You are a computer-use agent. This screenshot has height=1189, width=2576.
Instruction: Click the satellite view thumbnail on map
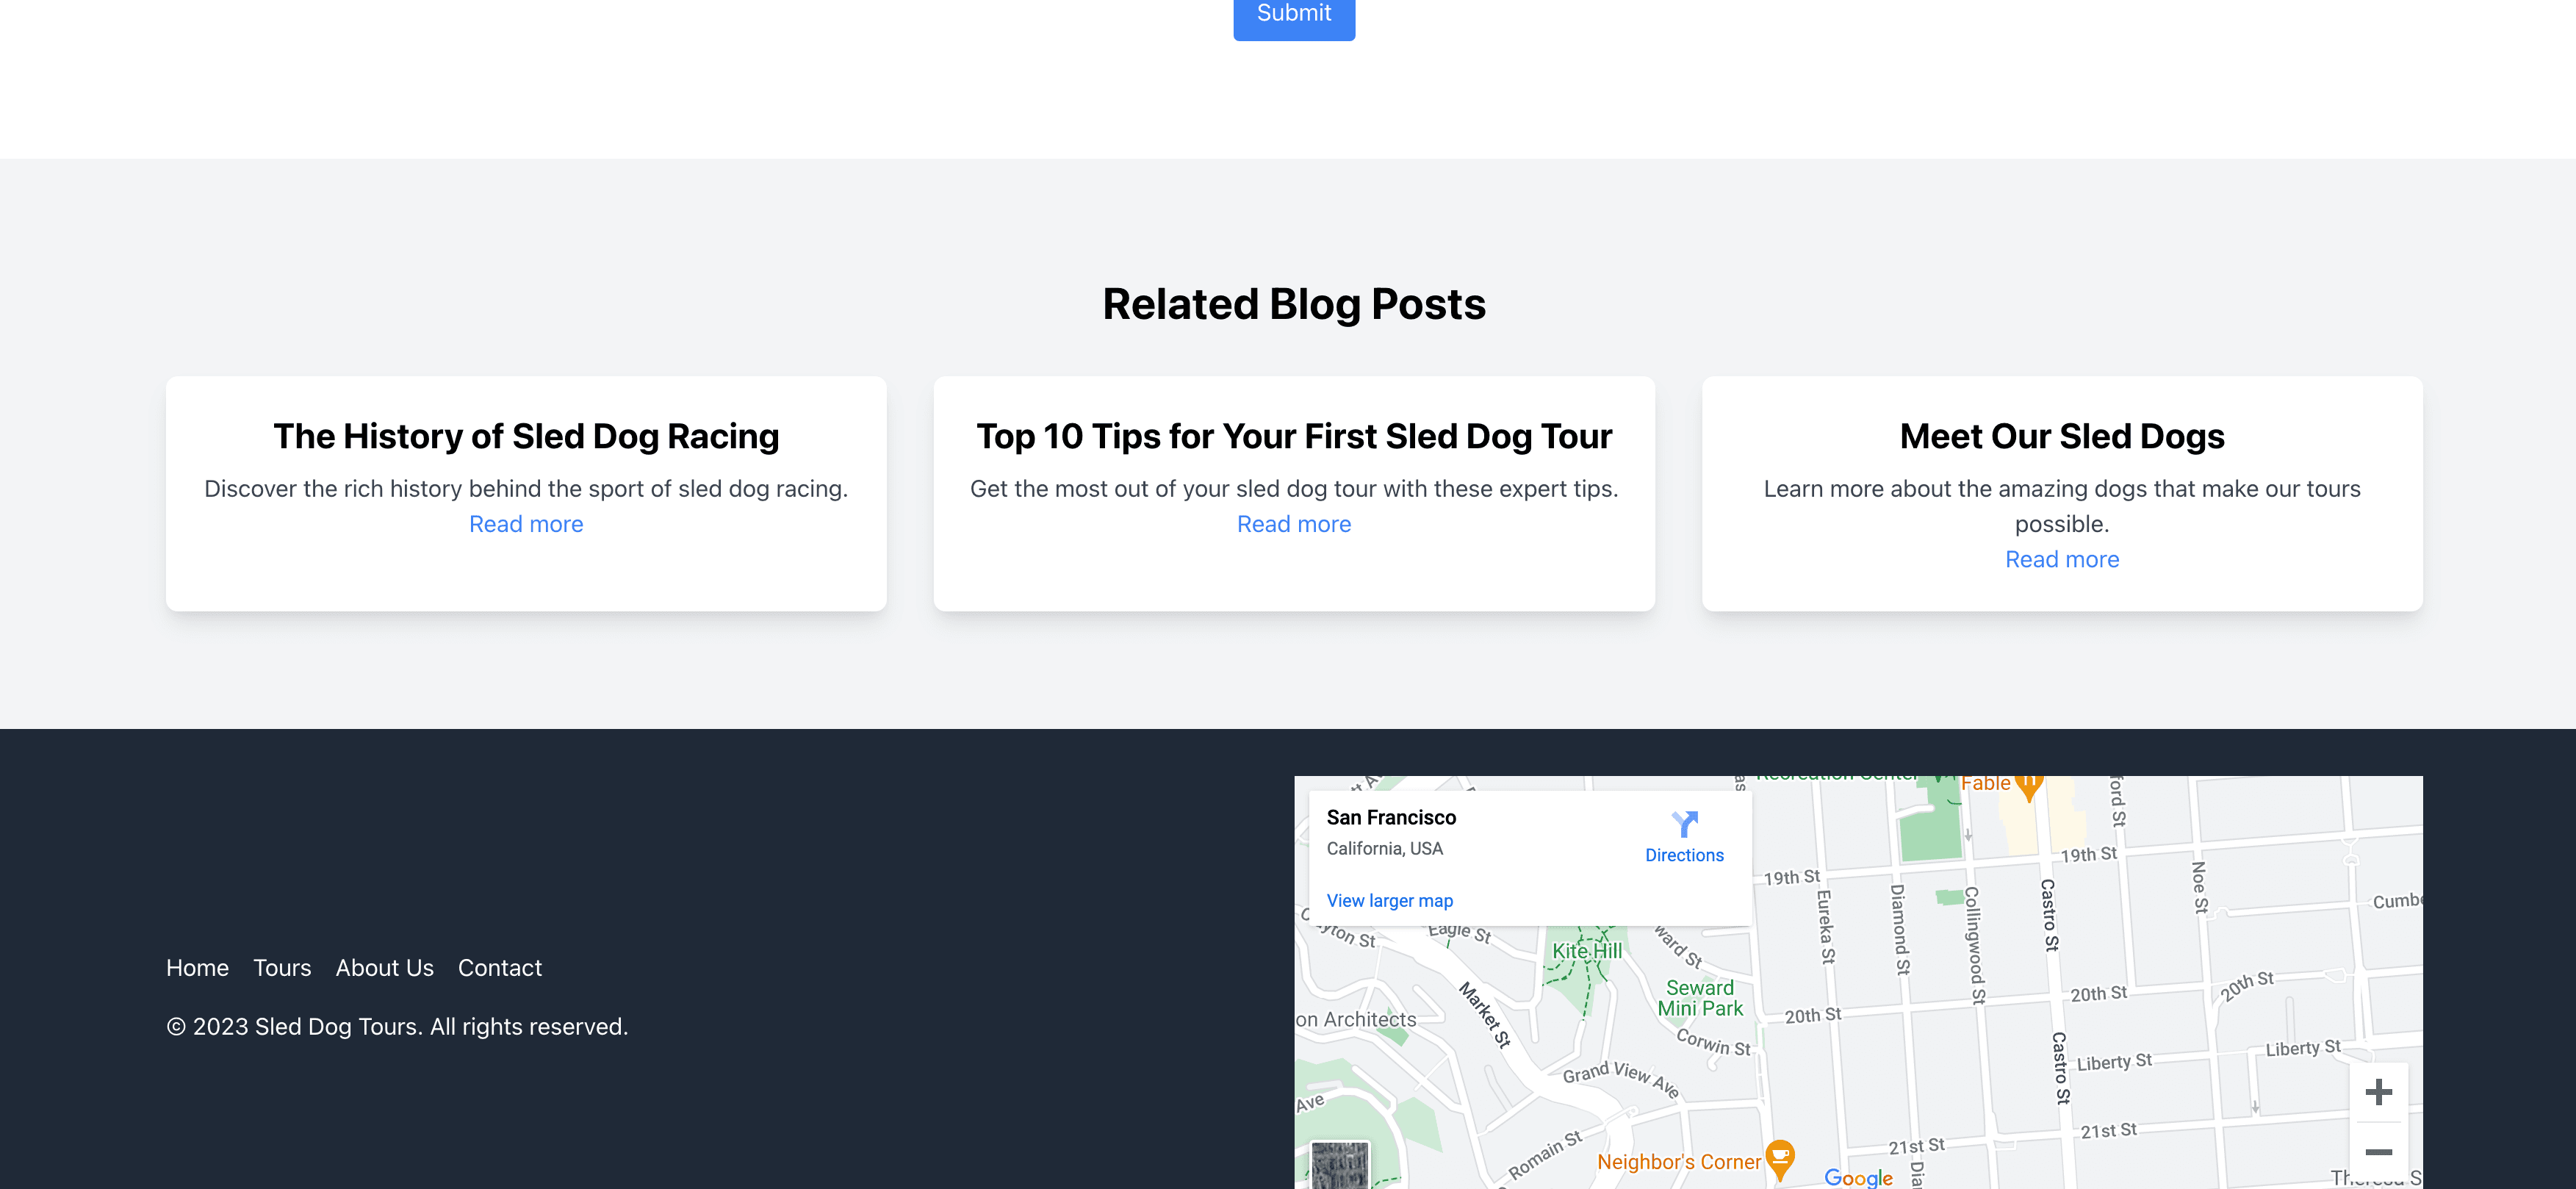coord(1340,1165)
